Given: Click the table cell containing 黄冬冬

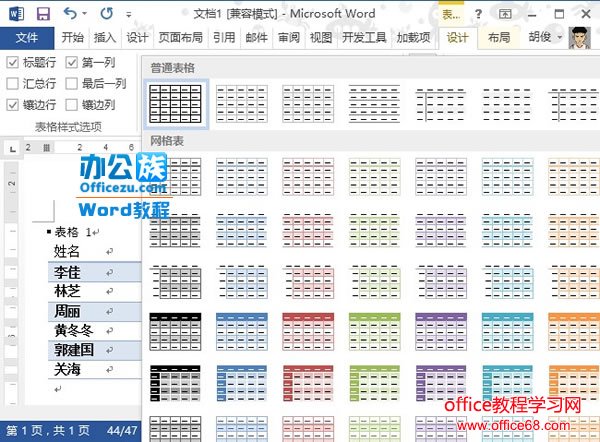Looking at the screenshot, I should pyautogui.click(x=94, y=331).
